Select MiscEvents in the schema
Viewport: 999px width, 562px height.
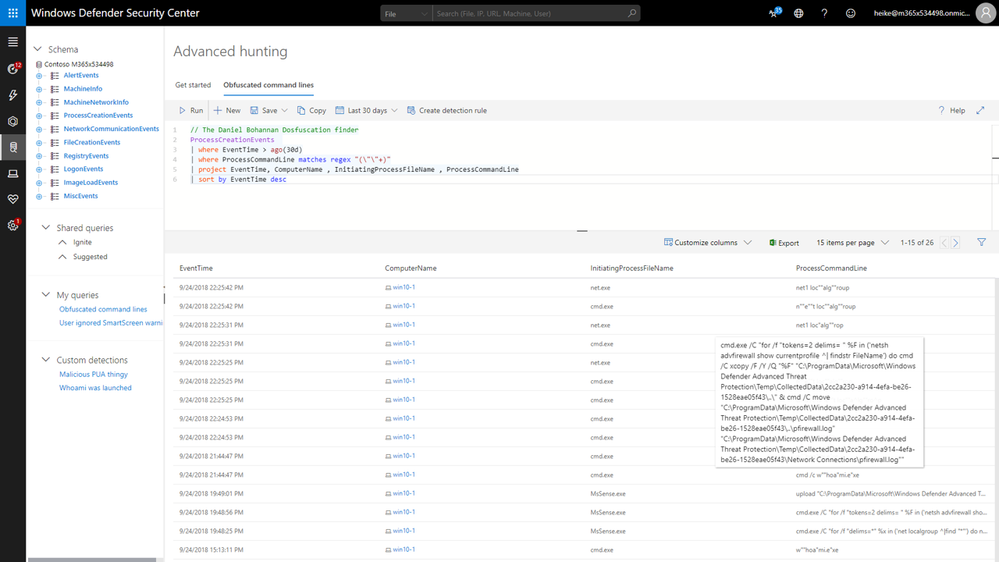click(x=80, y=196)
